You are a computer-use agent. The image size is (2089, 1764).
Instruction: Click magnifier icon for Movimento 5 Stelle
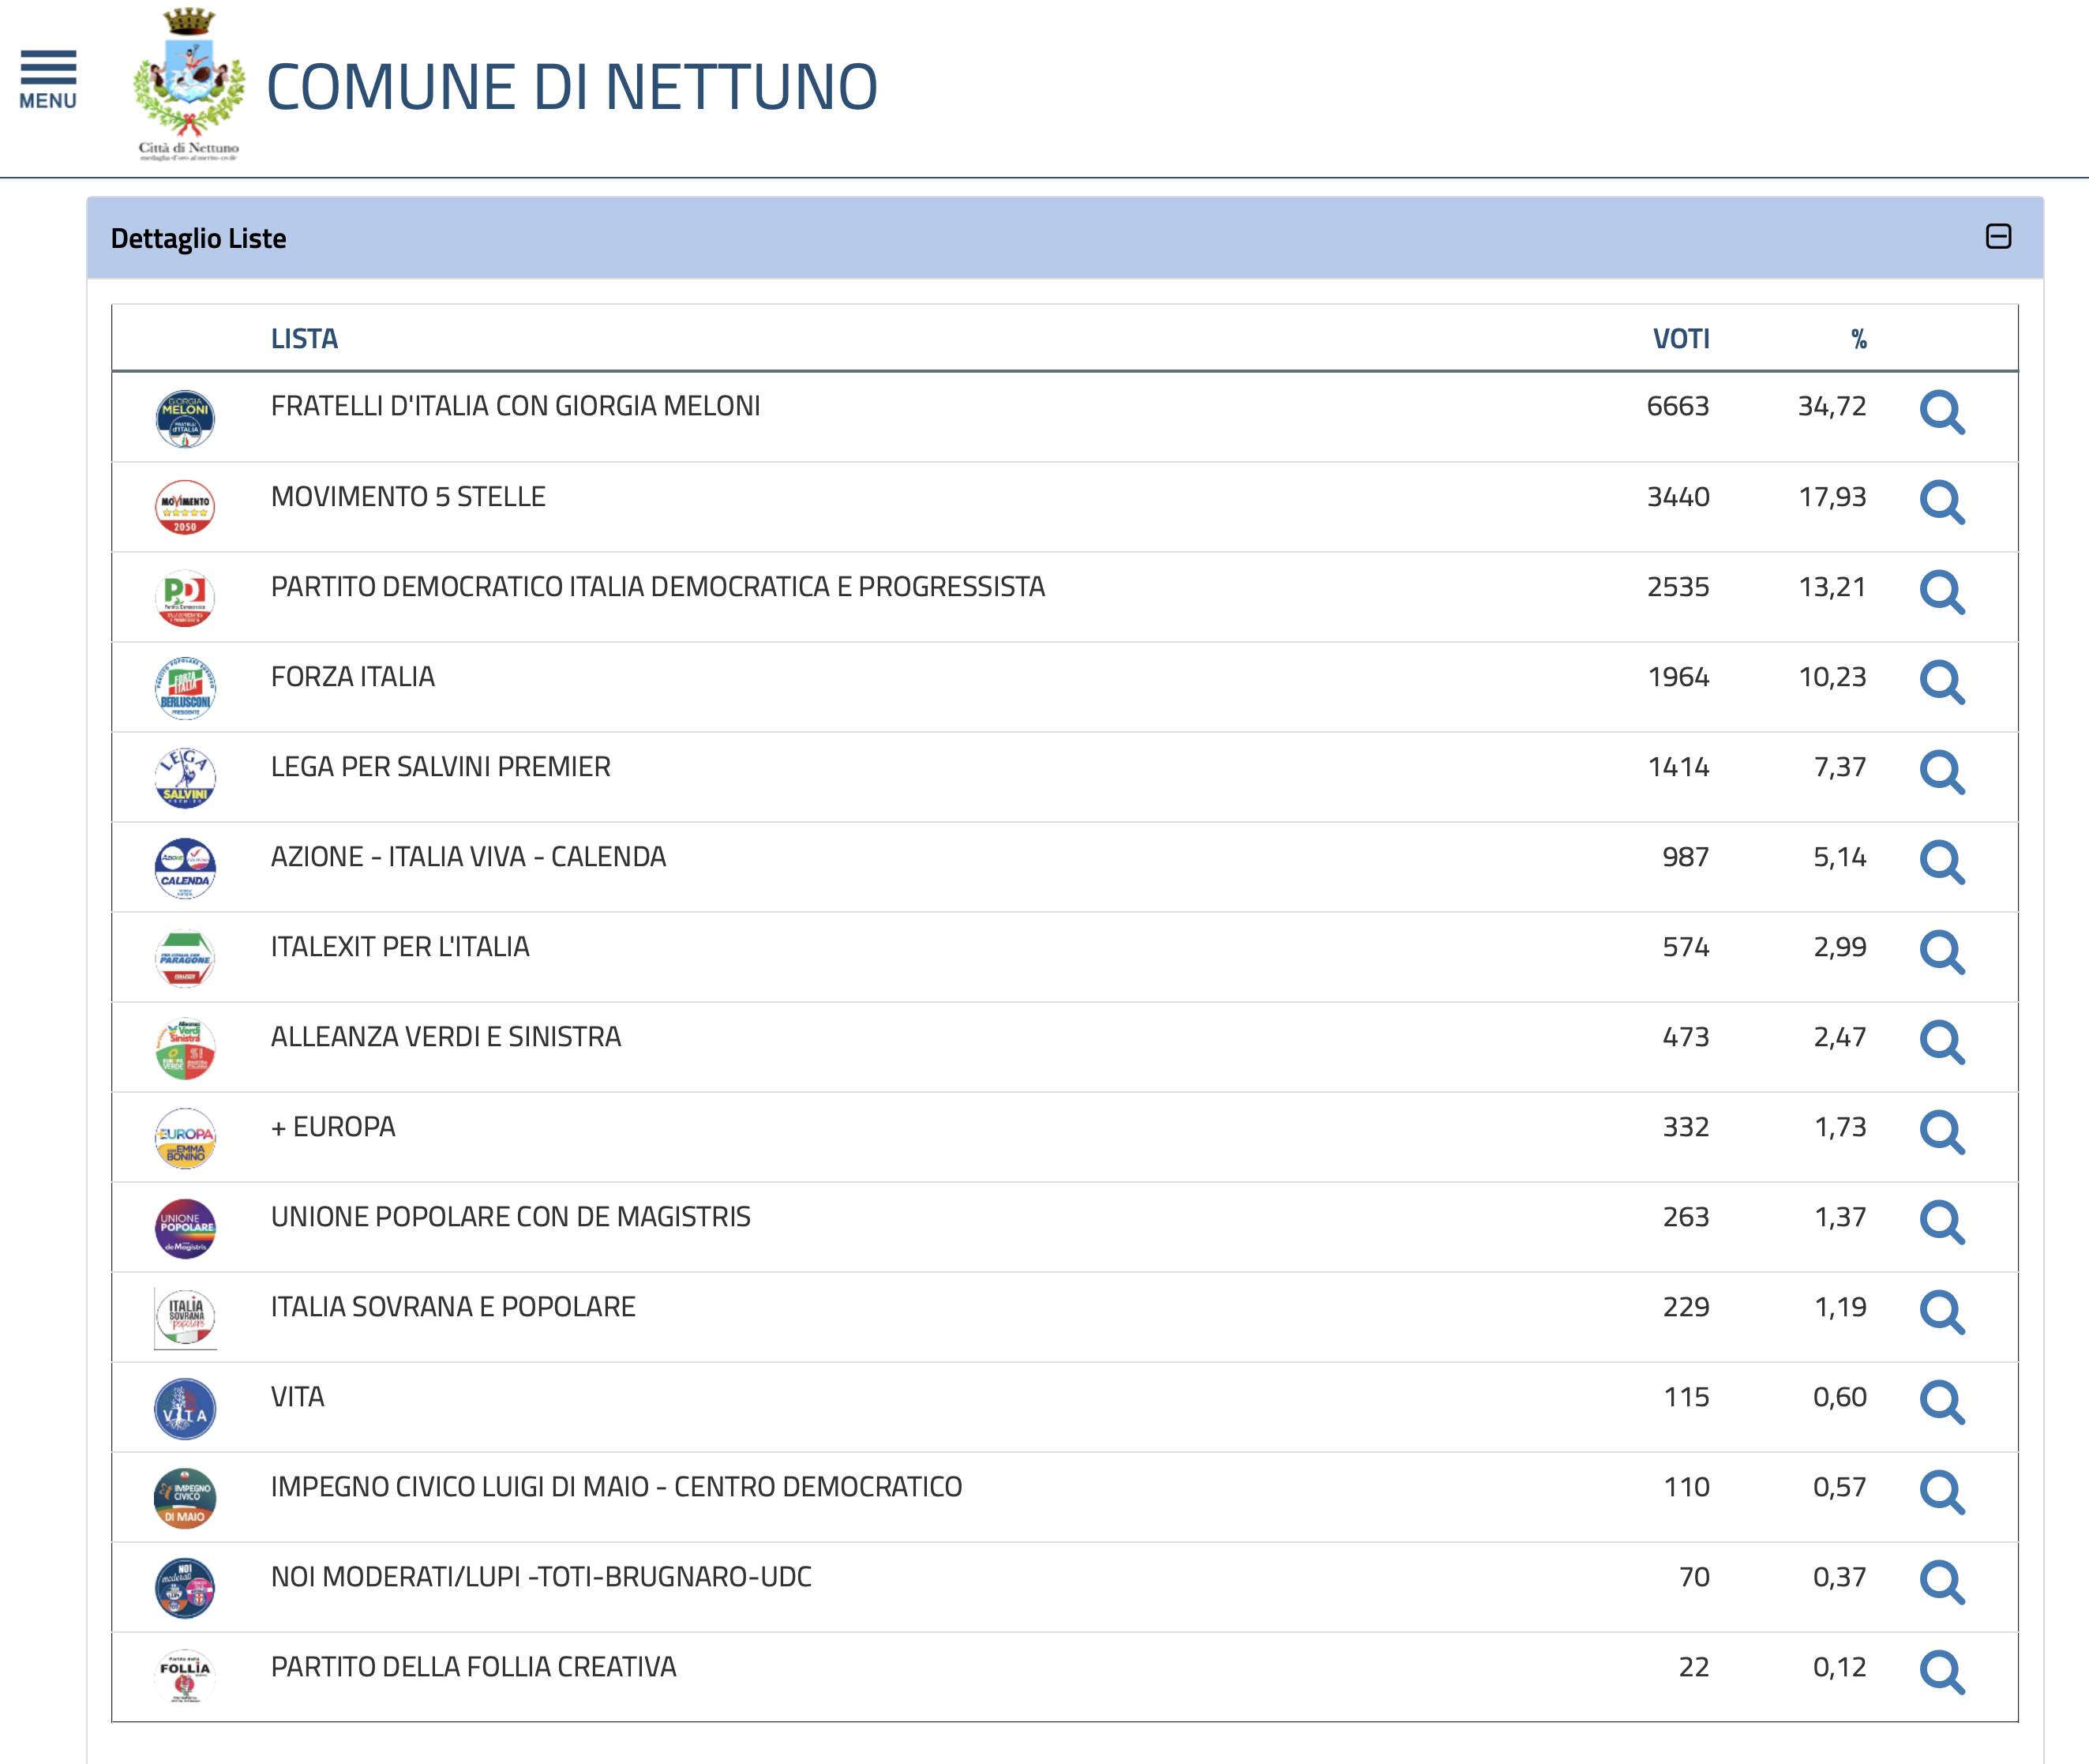(1941, 502)
